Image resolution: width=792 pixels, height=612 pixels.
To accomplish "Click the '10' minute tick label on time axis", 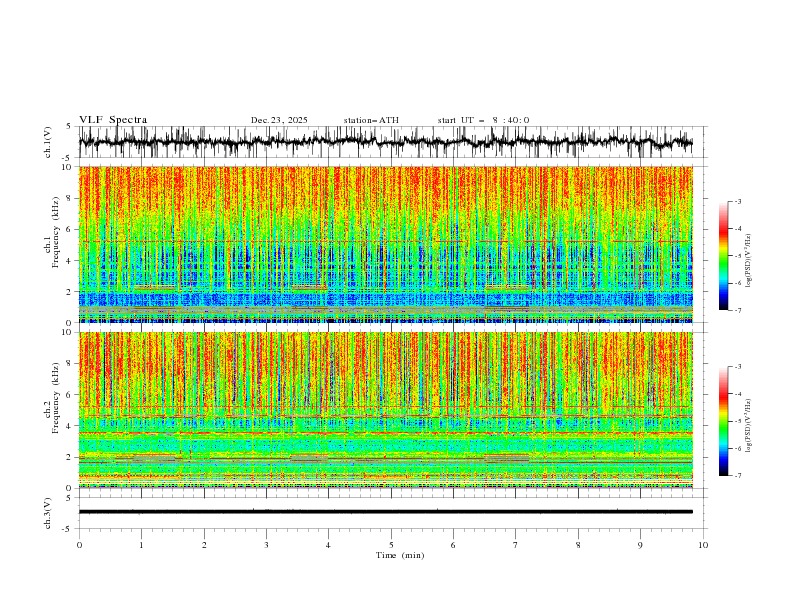I will [703, 545].
